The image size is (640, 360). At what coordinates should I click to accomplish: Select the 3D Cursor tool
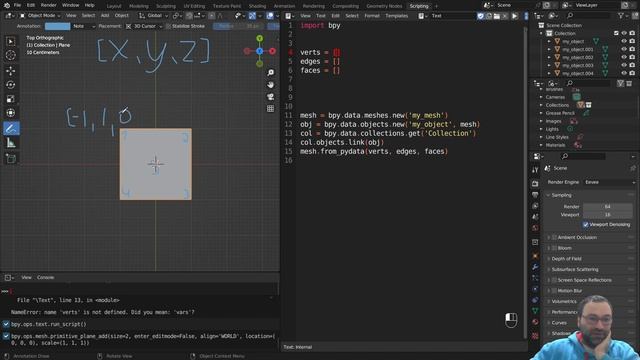11,55
